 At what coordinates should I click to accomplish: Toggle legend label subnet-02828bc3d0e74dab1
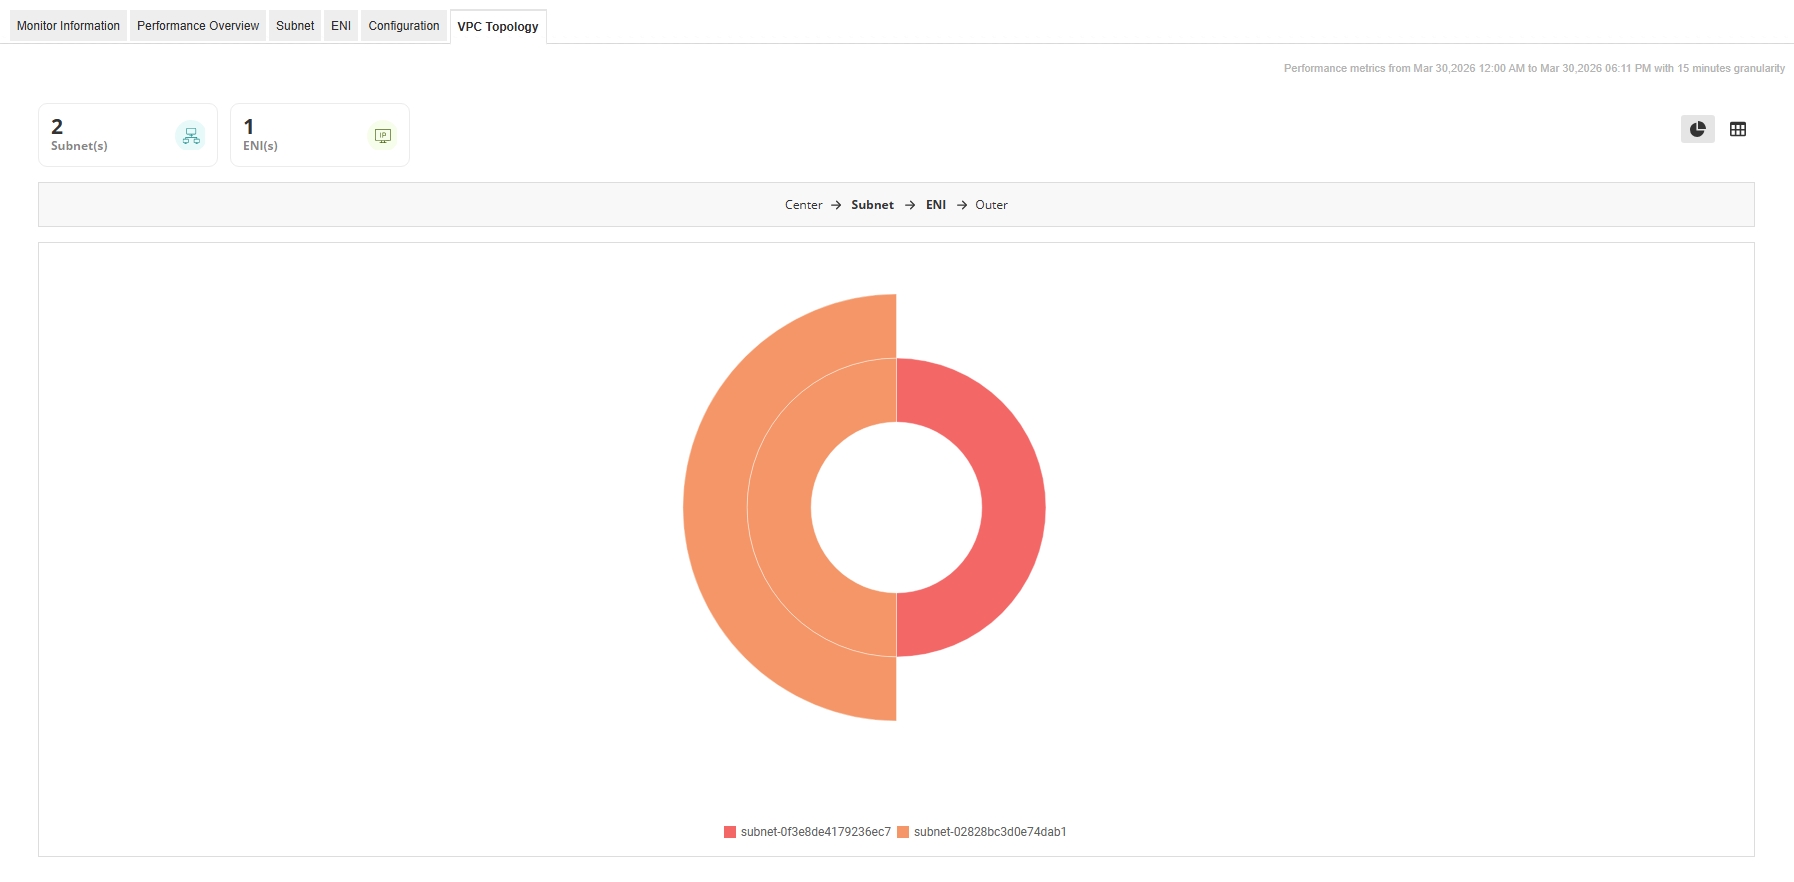[x=990, y=832]
